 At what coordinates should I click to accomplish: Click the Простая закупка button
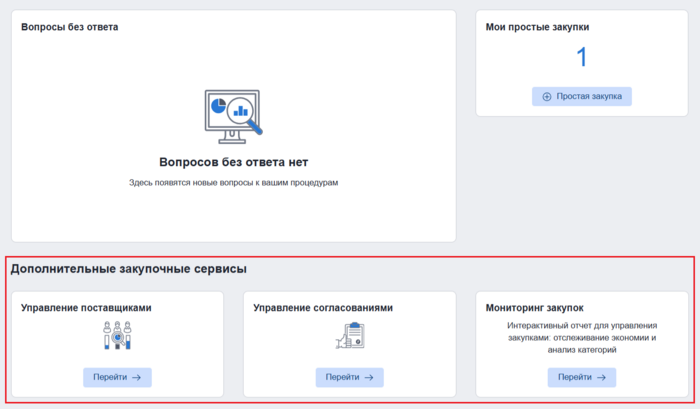[x=582, y=96]
